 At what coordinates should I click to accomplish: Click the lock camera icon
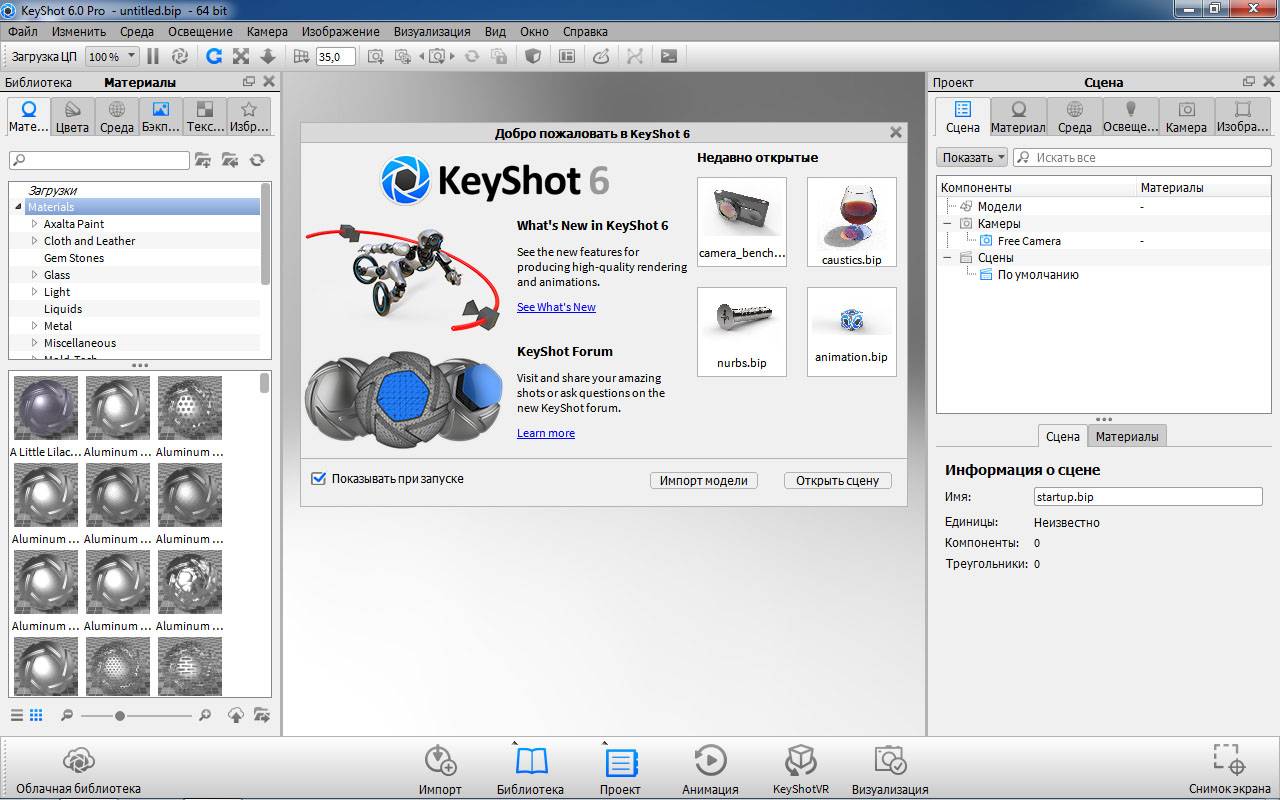500,57
